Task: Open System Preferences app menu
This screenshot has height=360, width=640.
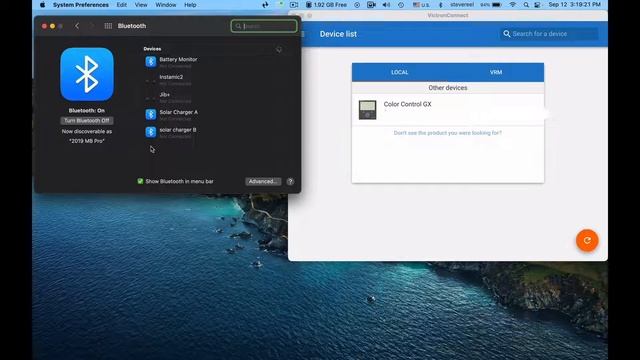Action: 81,5
